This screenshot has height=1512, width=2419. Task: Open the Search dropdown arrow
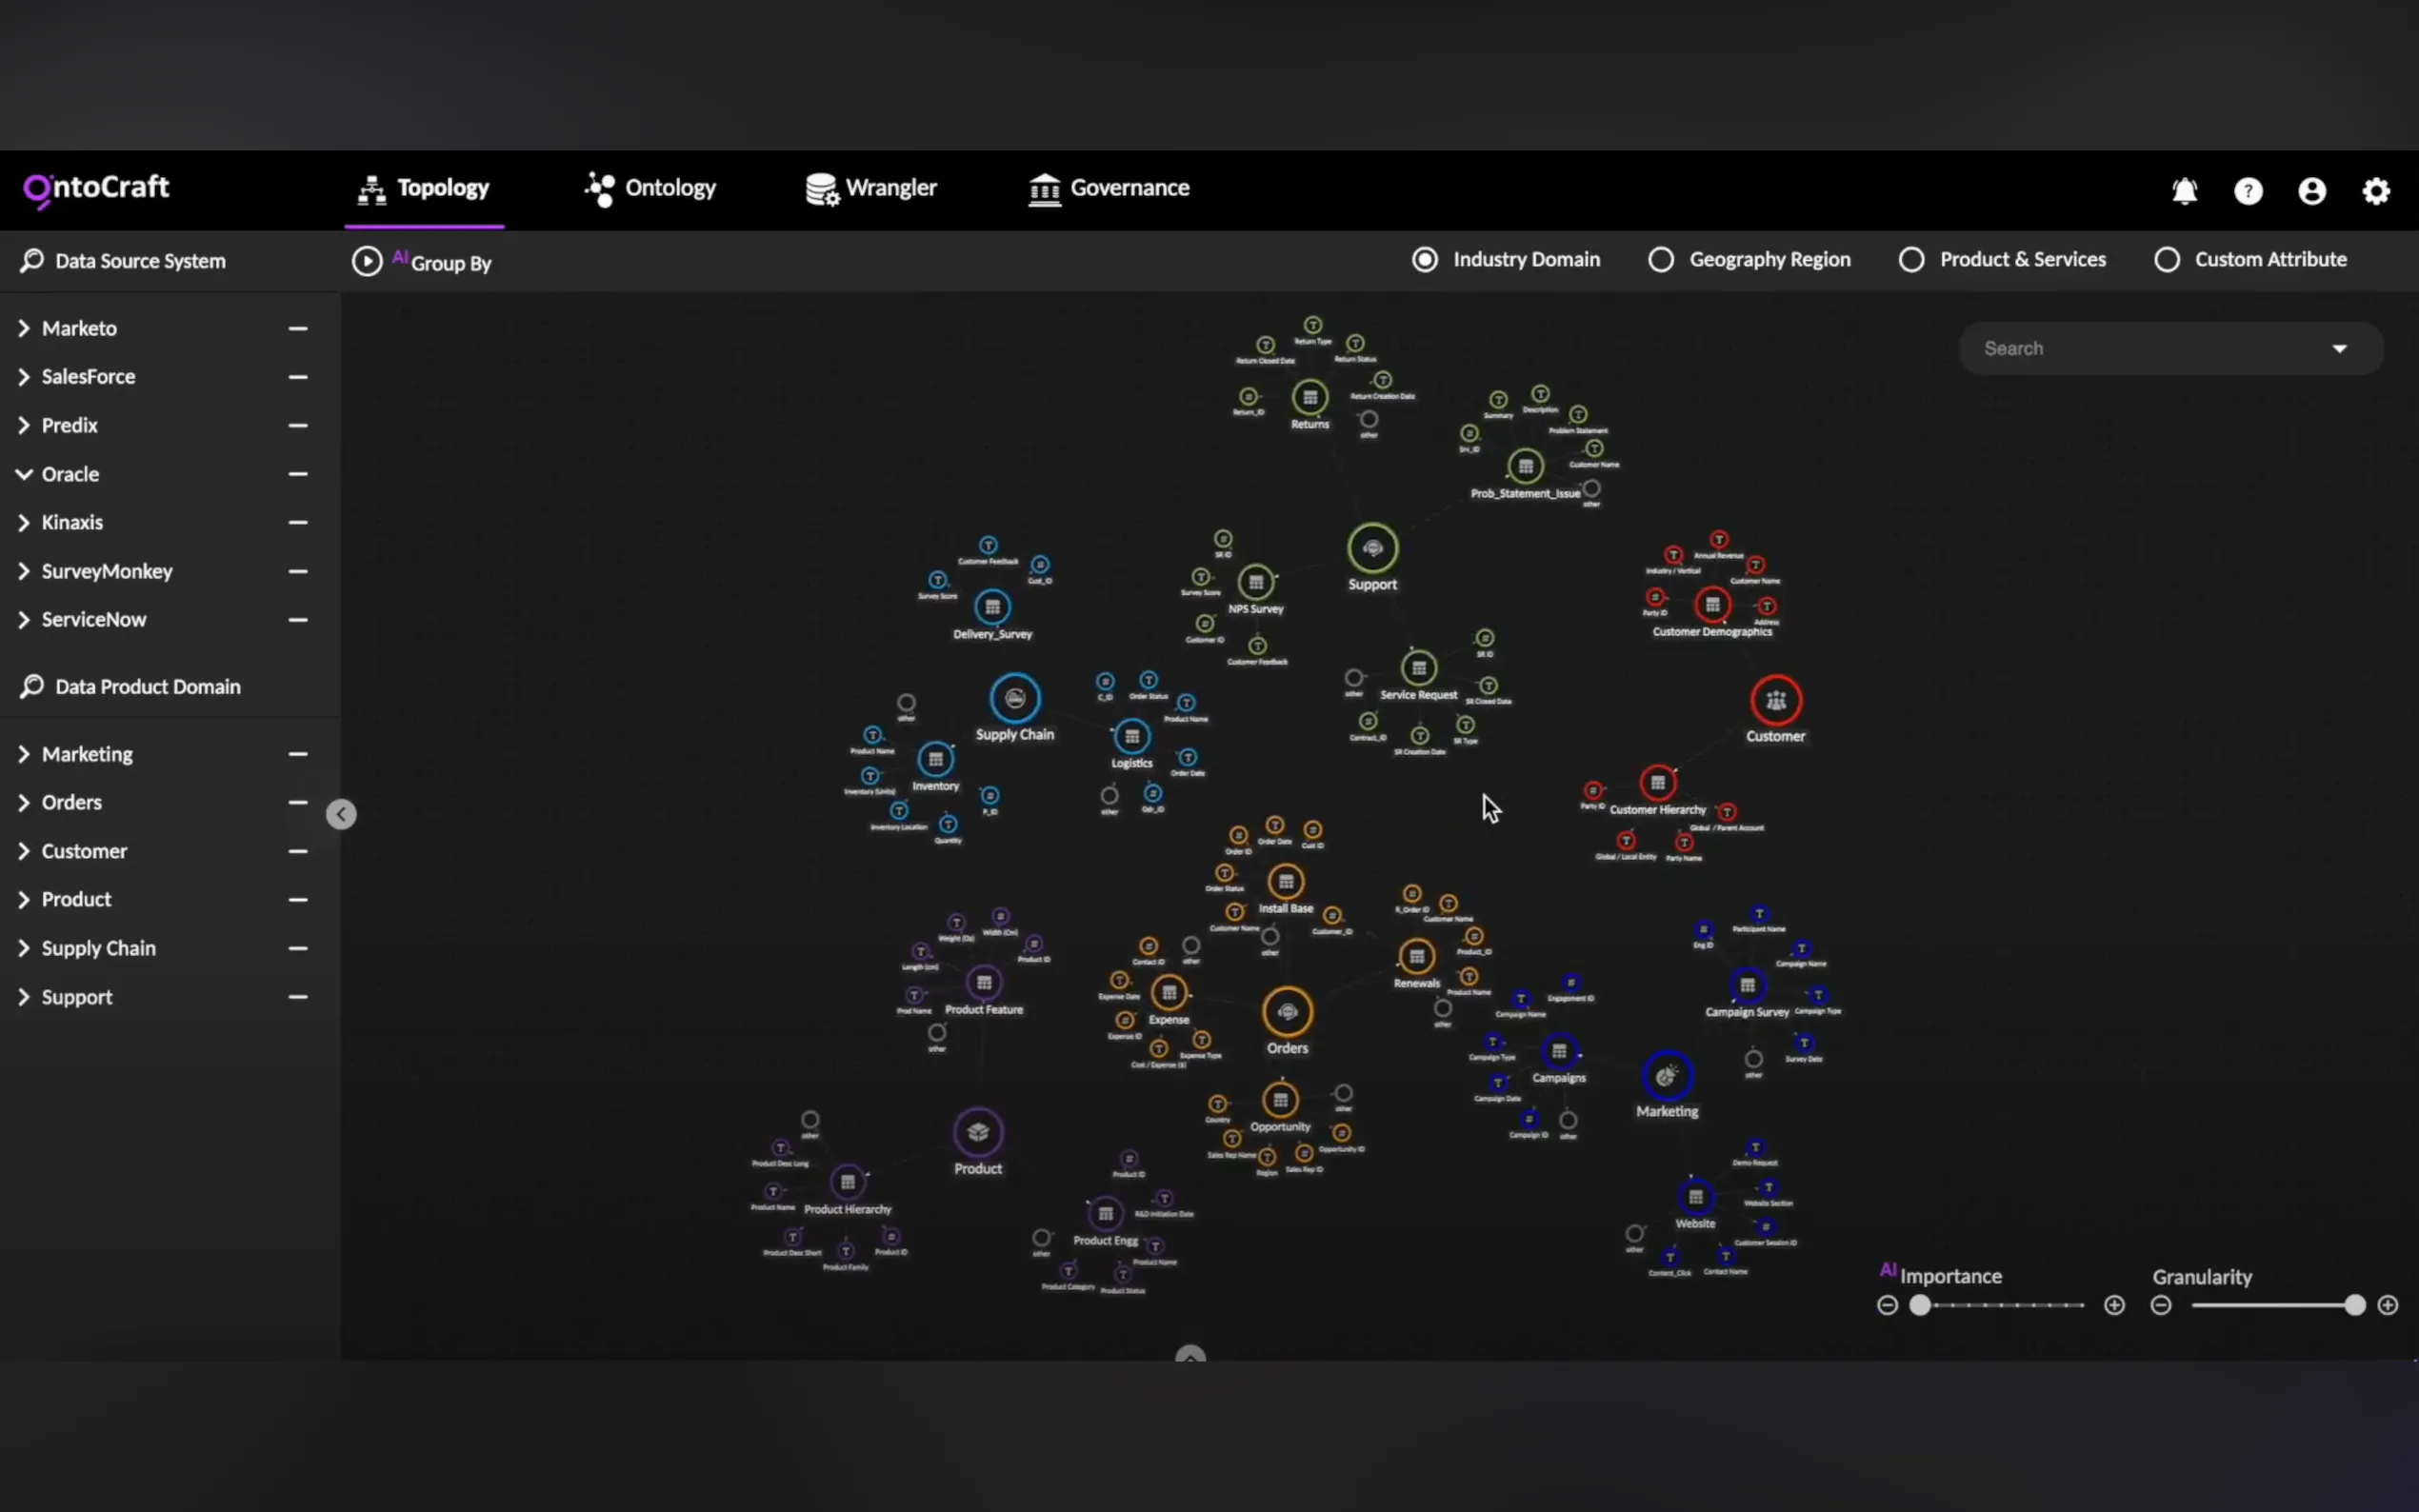click(x=2339, y=349)
